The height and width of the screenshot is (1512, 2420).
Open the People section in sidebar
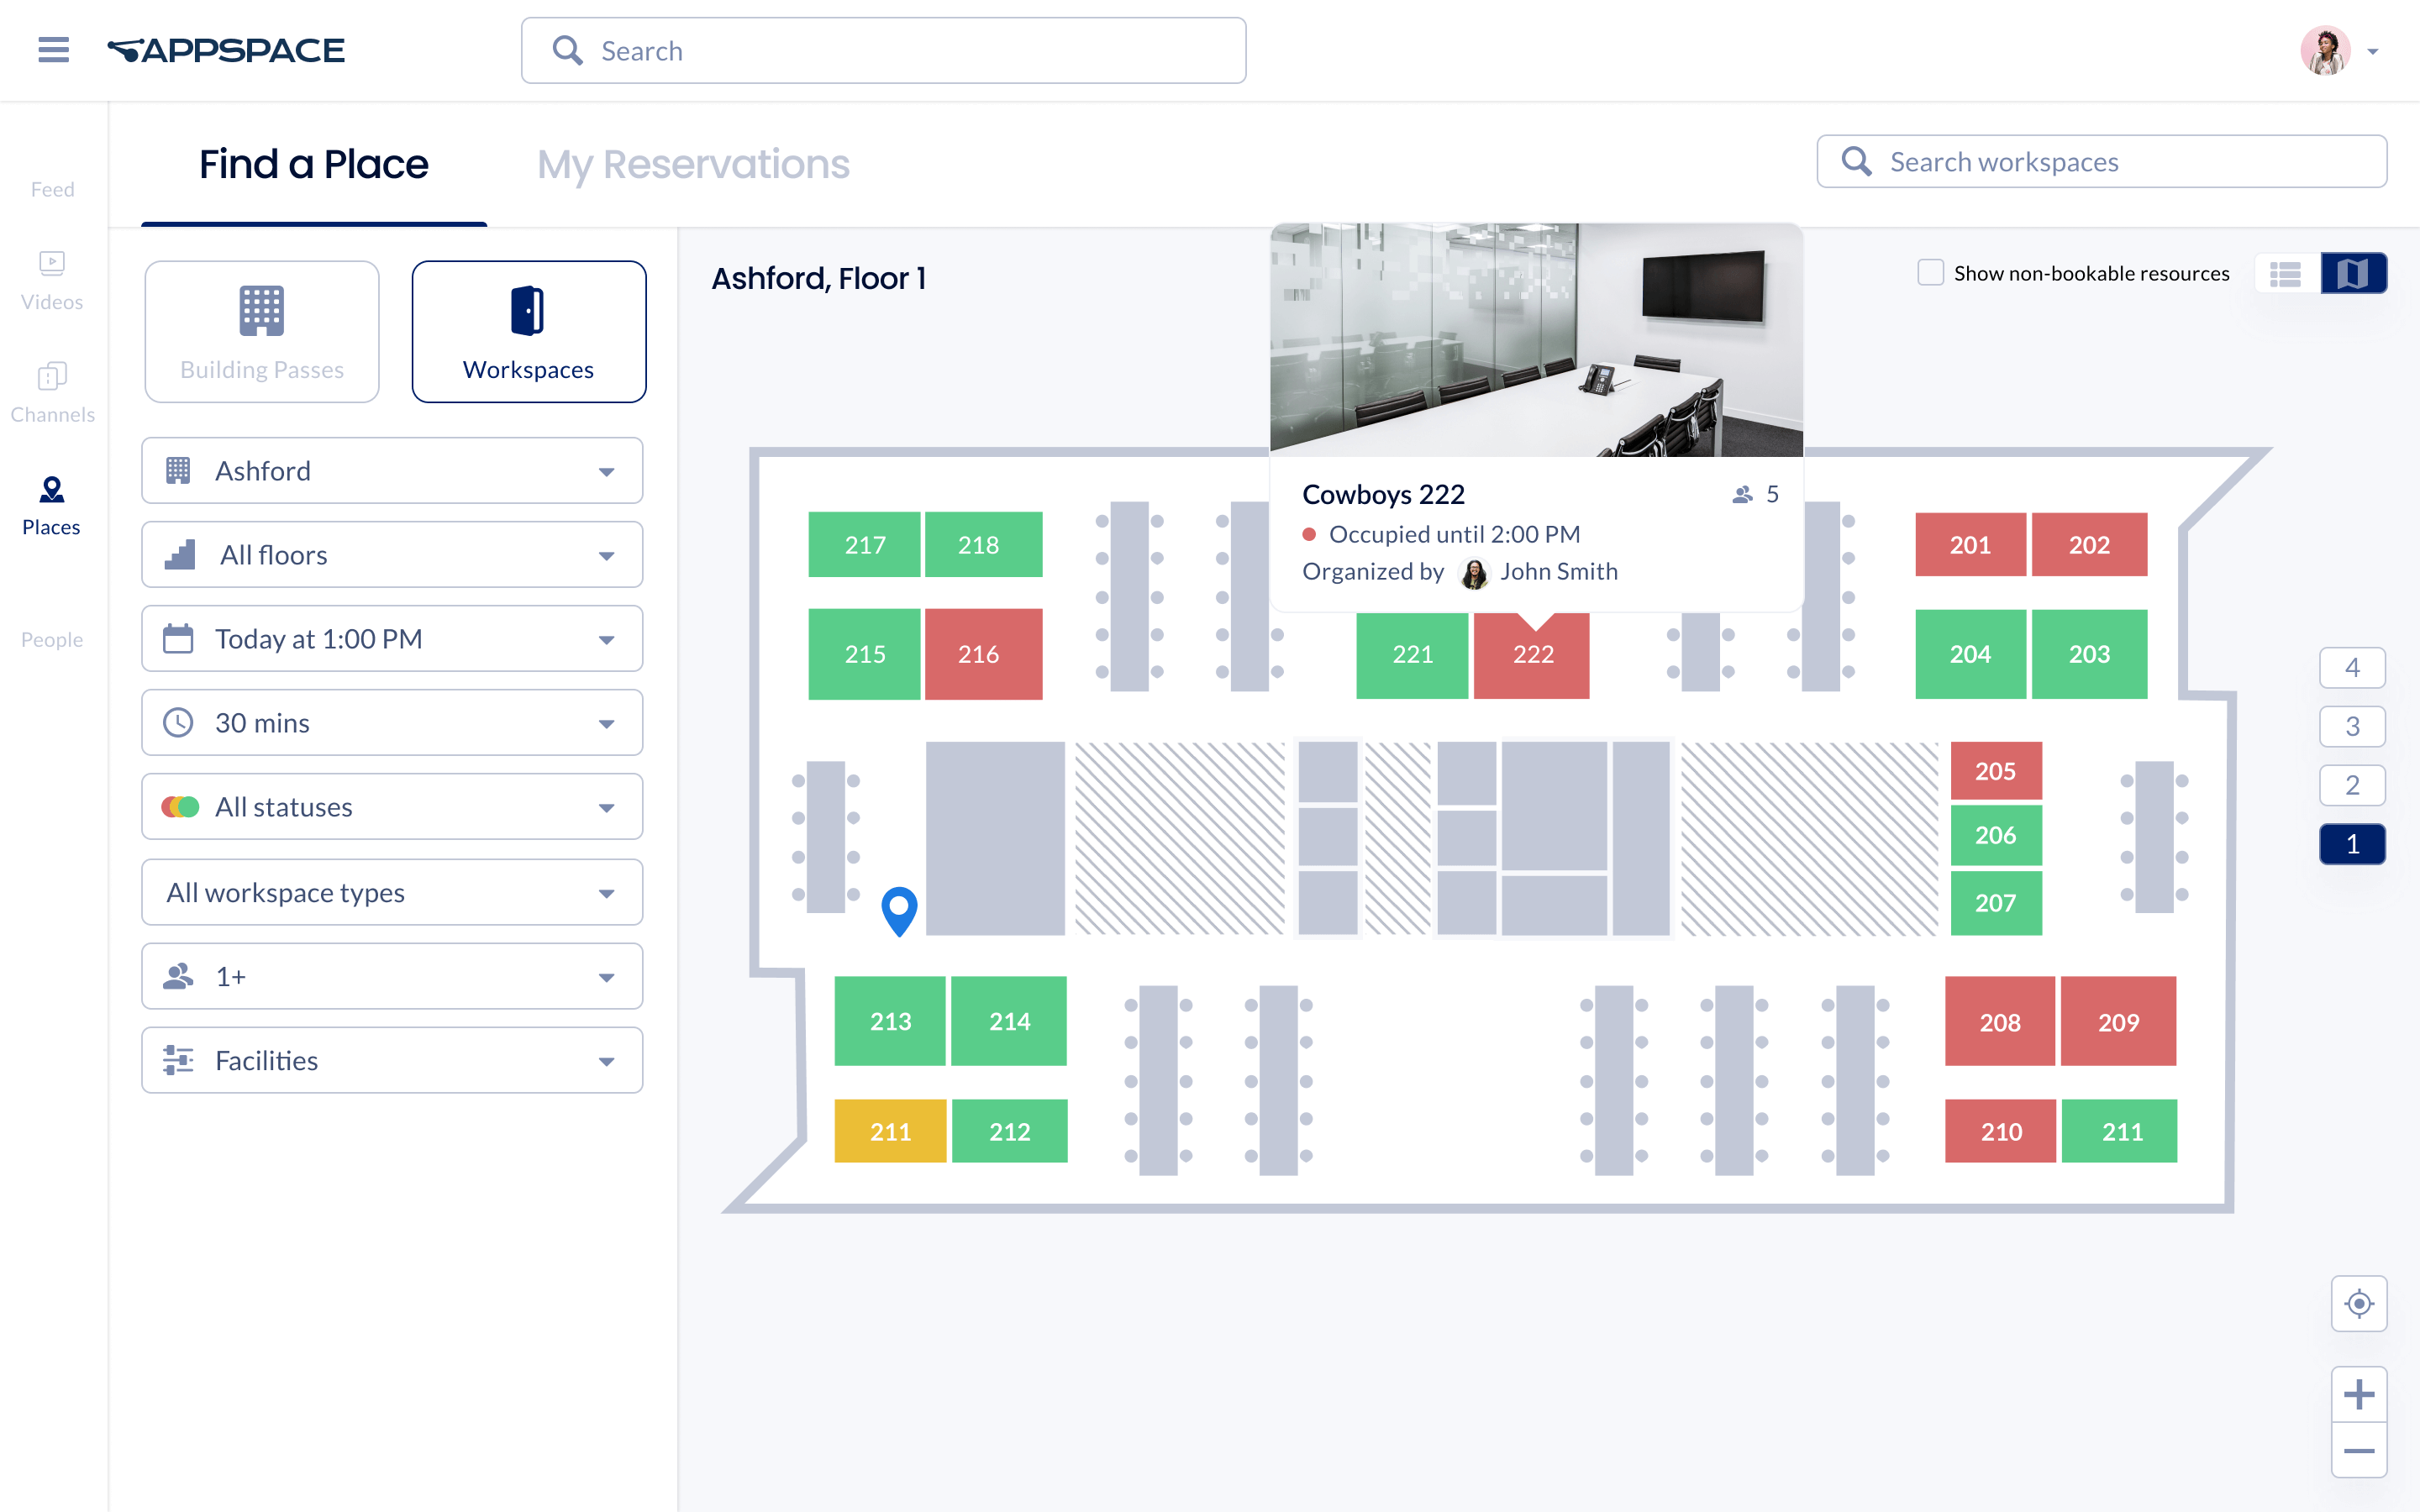click(x=52, y=640)
